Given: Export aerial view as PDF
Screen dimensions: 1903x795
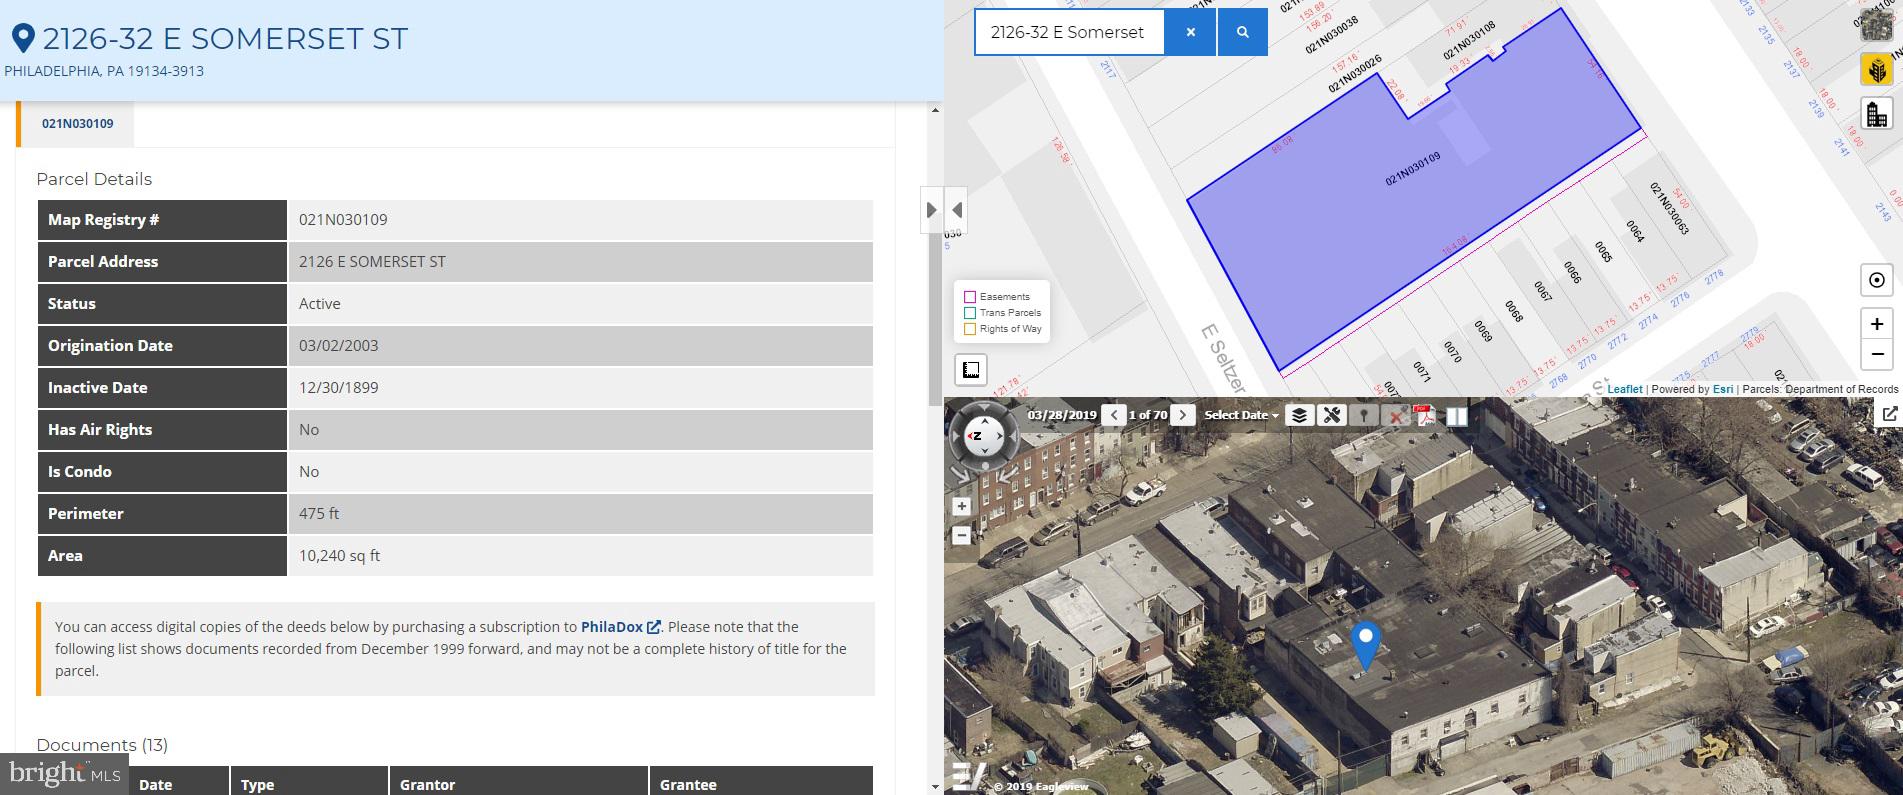Looking at the screenshot, I should tap(1425, 415).
